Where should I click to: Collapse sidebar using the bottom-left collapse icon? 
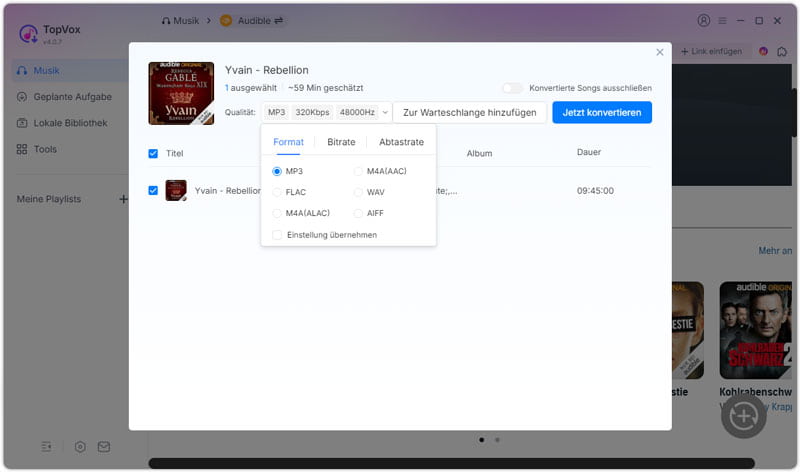coord(46,447)
